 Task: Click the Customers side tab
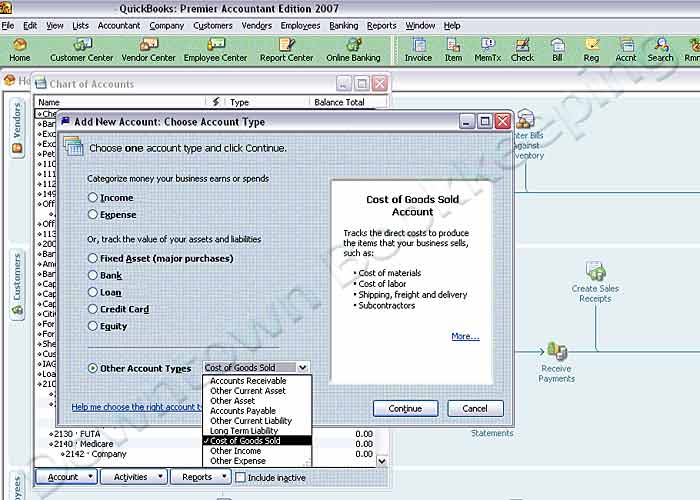[17, 284]
